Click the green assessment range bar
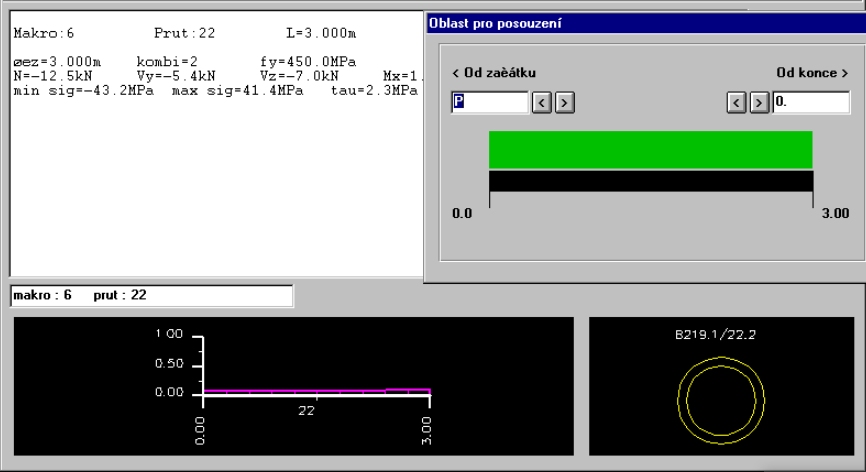866x472 pixels. pos(650,149)
